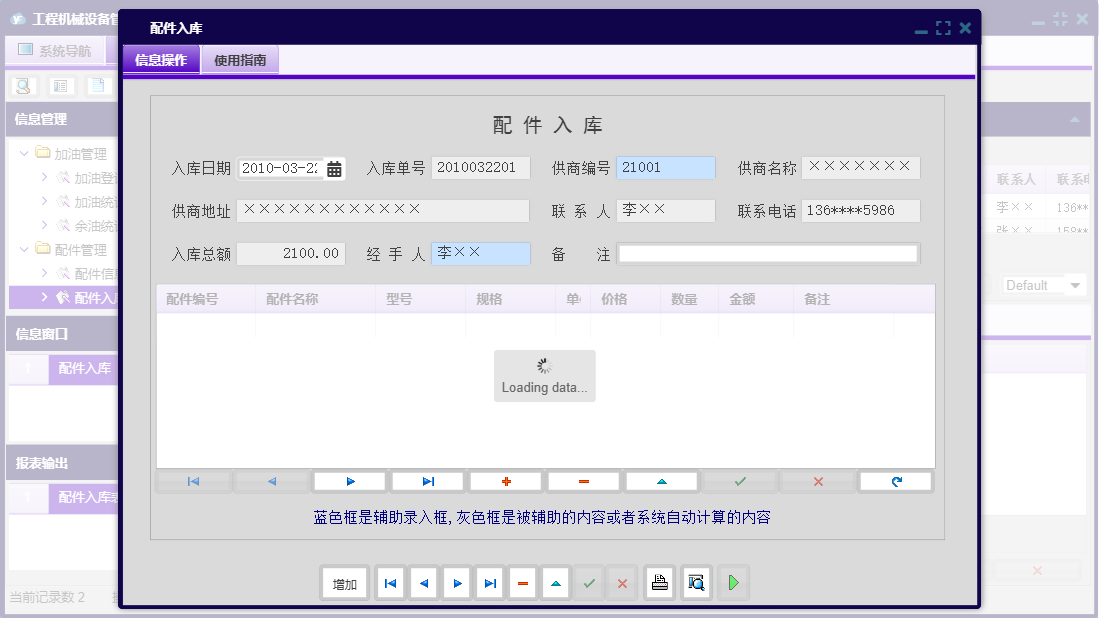Click the delete-row minus icon in grid navigator
The width and height of the screenshot is (1099, 618).
point(583,481)
